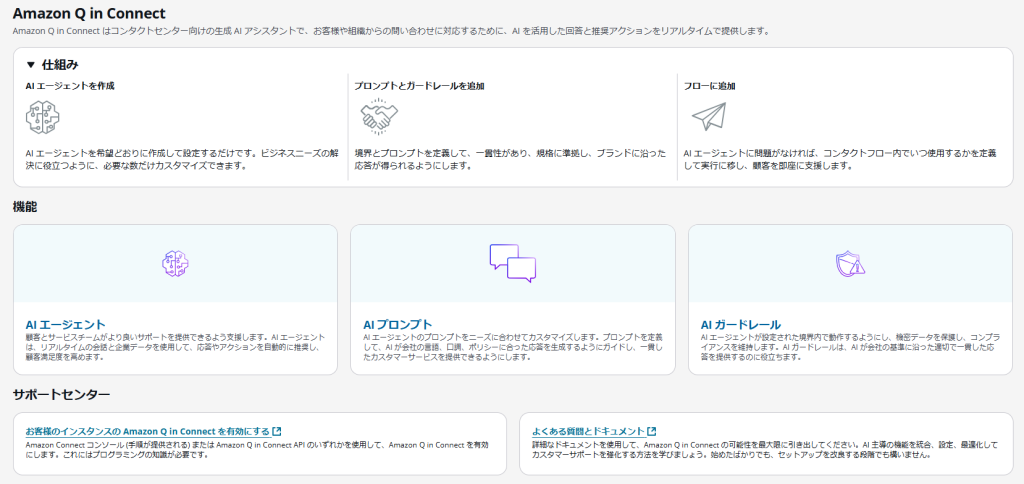Click the chat bubbles icon in AI プロンプト card
Screen dimensions: 1024x484
(x=513, y=263)
